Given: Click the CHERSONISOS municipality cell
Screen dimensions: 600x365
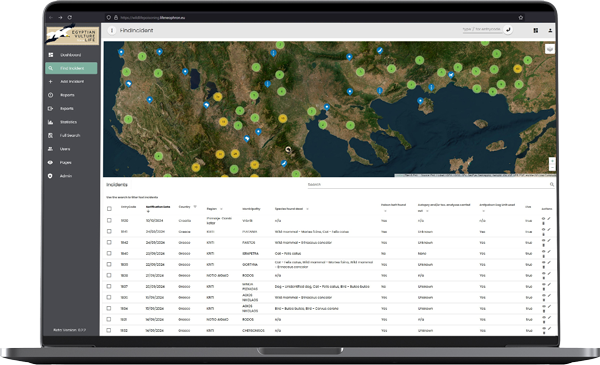Looking at the screenshot, I should [253, 330].
